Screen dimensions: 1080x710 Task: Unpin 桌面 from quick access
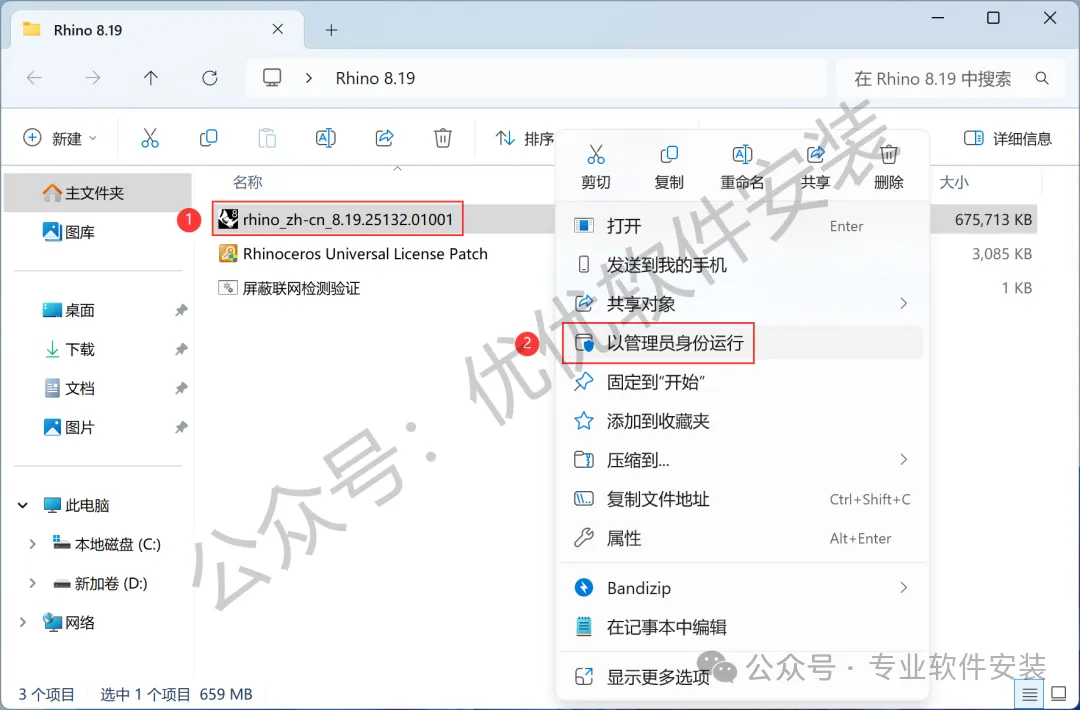coord(181,311)
